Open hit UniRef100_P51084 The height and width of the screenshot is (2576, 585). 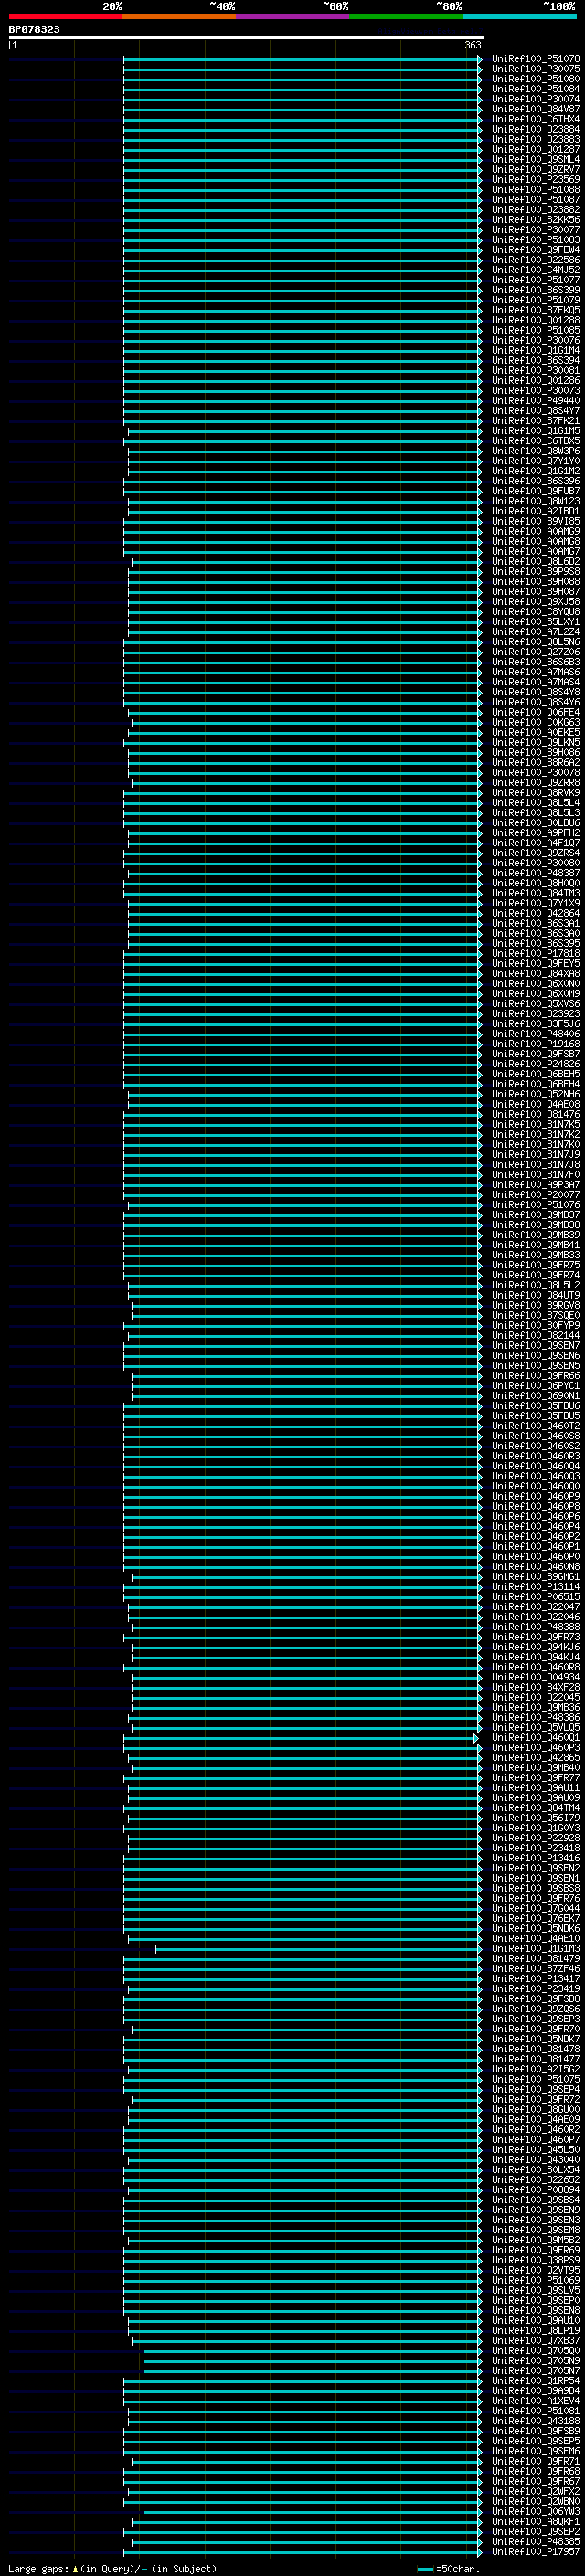pyautogui.click(x=536, y=89)
